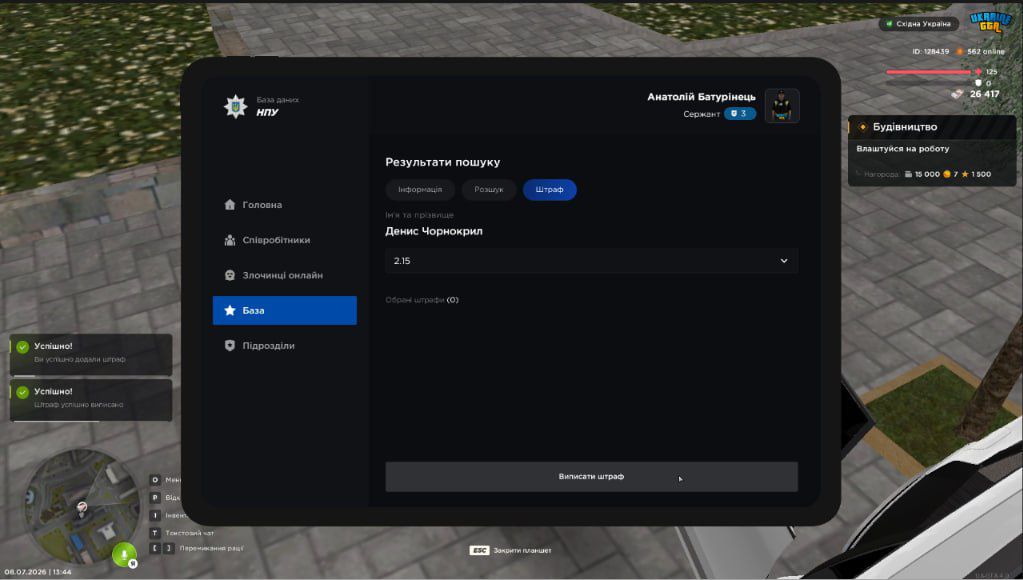Click the house icon beside Головна

[230, 205]
